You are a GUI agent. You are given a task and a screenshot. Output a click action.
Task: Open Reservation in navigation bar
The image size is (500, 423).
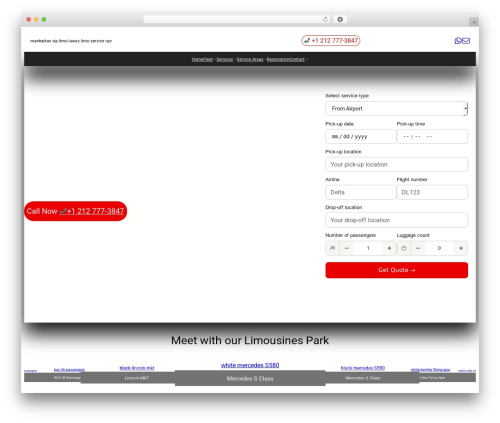coord(278,59)
